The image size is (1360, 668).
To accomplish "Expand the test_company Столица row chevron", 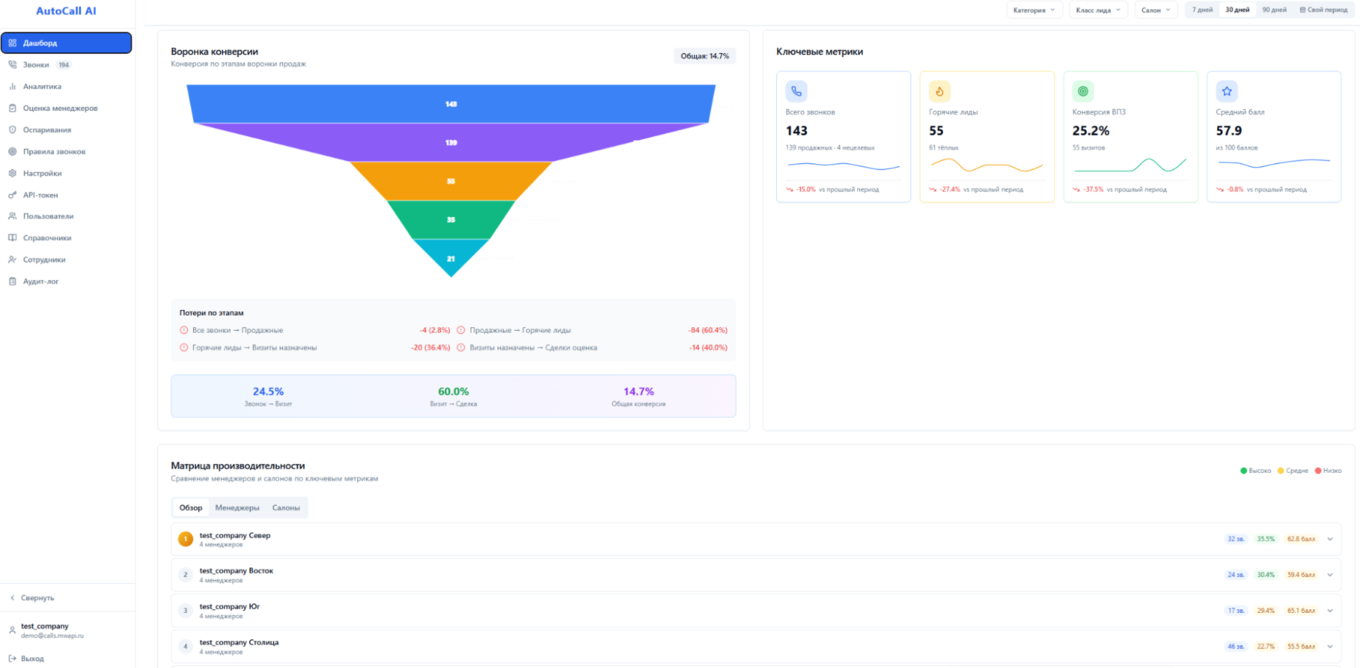I will pos(1330,646).
